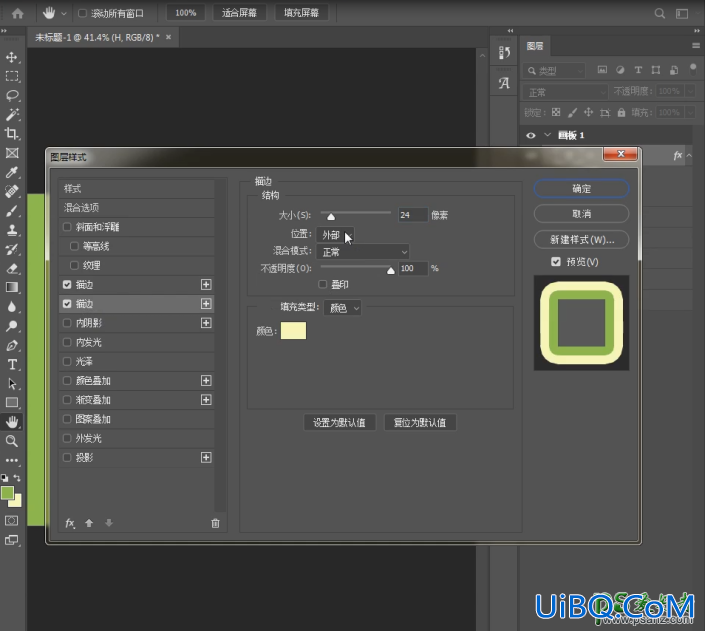Click the 取消 button

point(581,214)
